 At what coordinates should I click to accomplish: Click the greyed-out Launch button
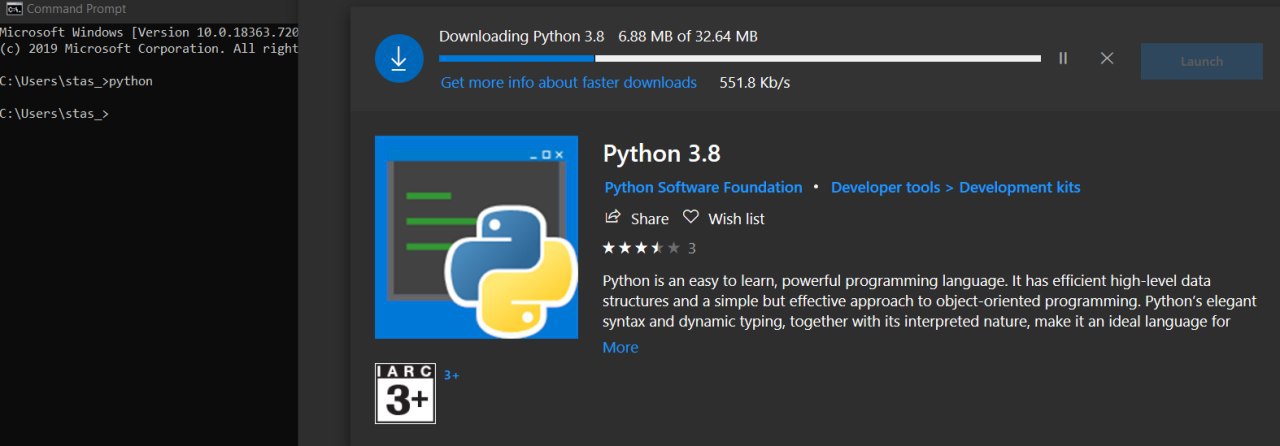pos(1201,61)
